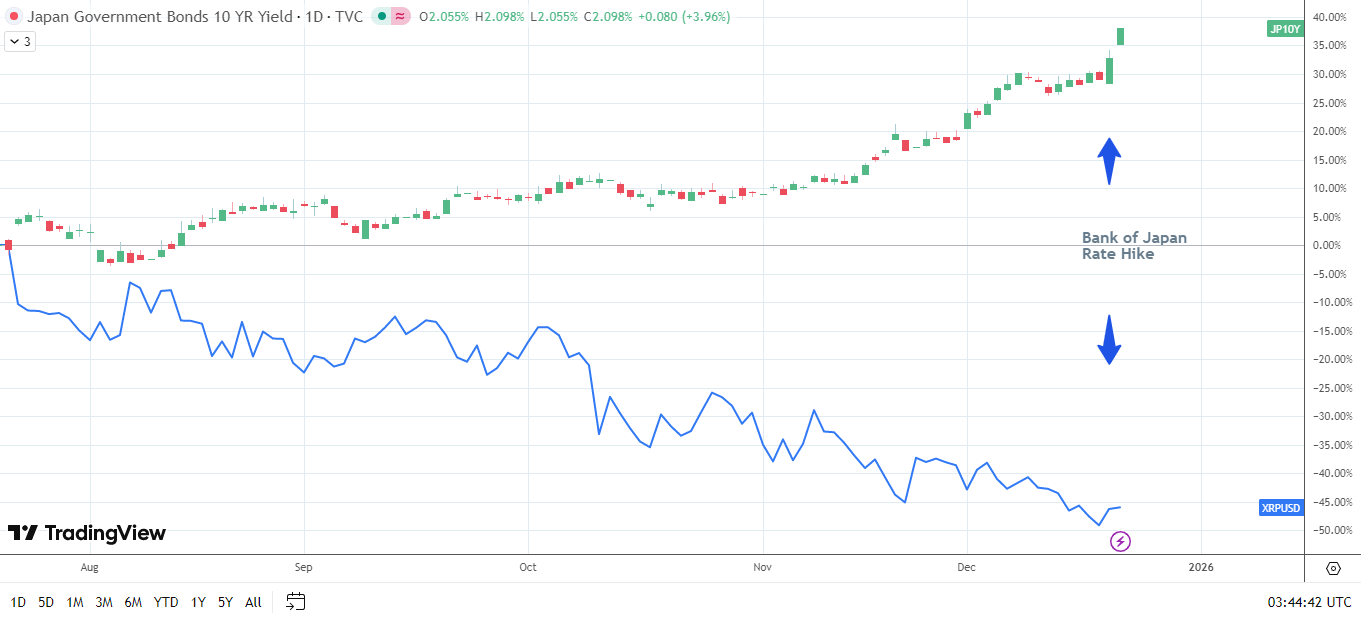Expand the indicators legend showing 3
The width and height of the screenshot is (1361, 621).
click(20, 42)
